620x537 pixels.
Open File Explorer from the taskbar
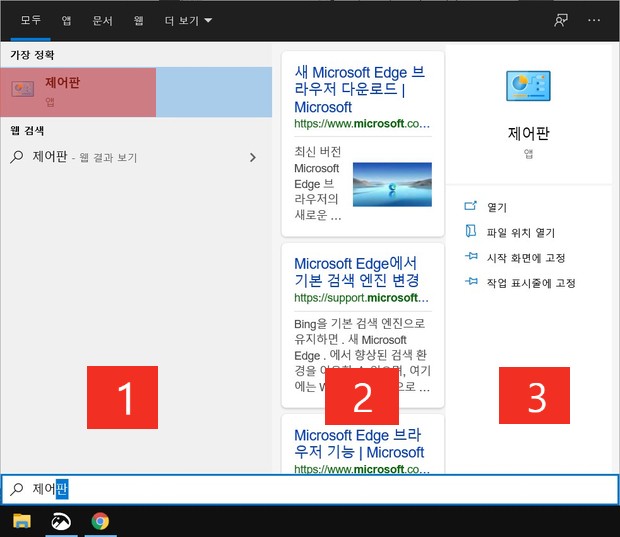pos(22,521)
